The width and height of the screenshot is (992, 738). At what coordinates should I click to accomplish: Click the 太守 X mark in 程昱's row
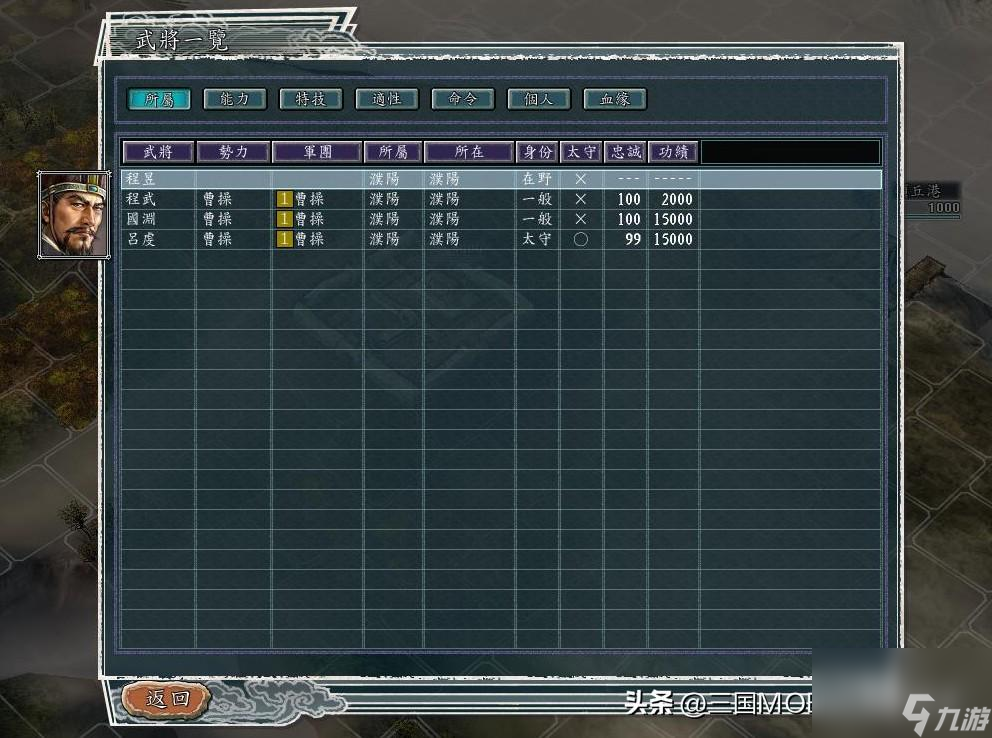581,179
